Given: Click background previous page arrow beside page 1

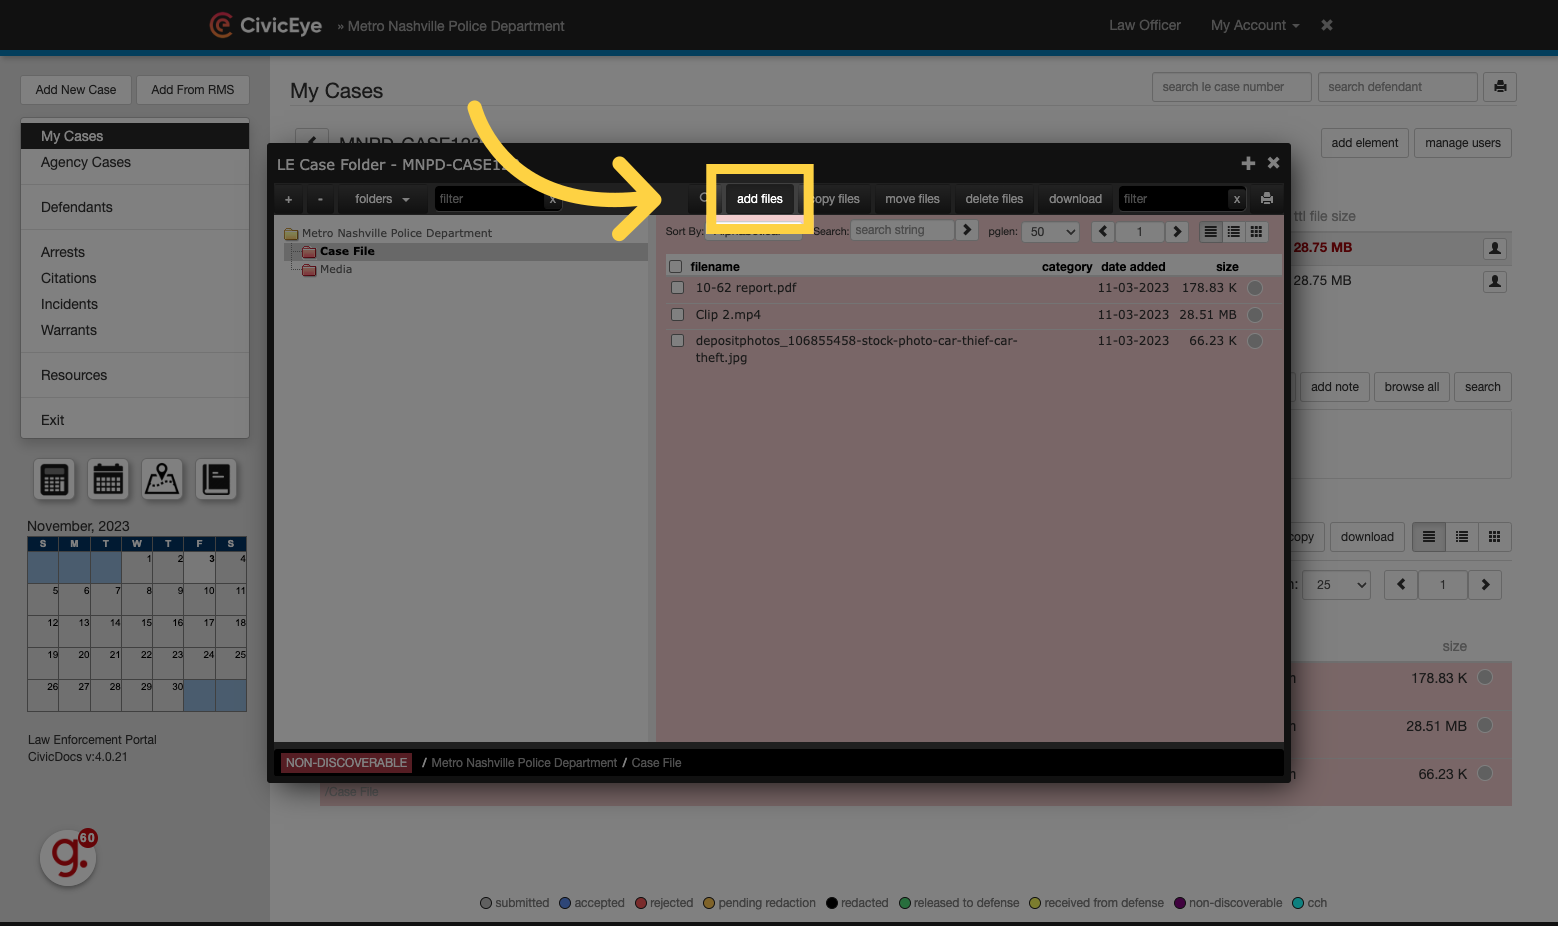Looking at the screenshot, I should (1401, 585).
